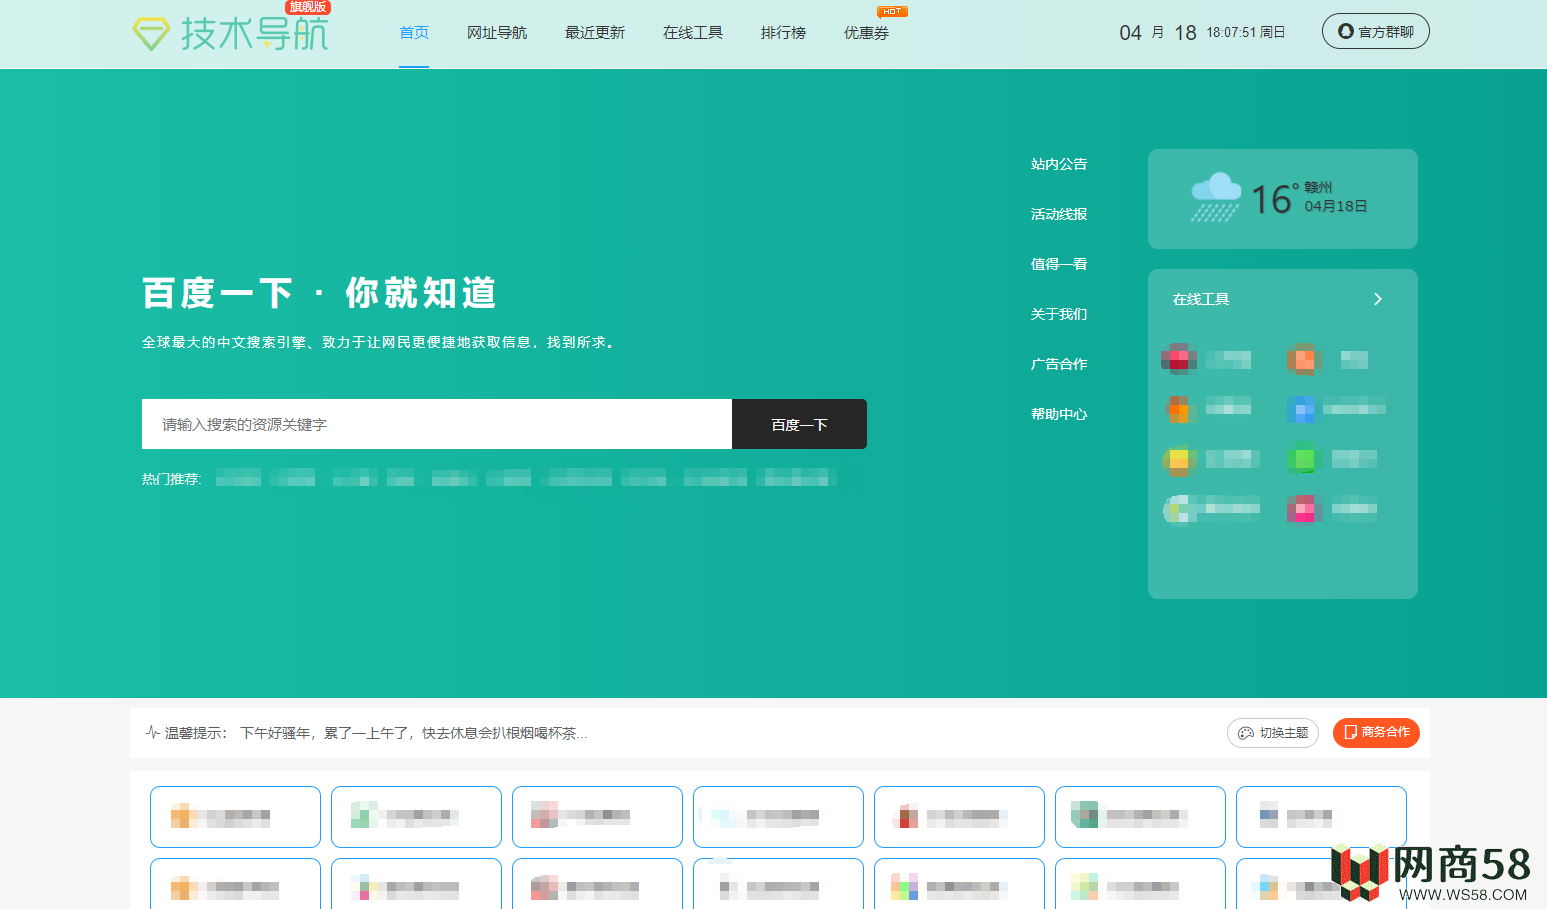This screenshot has width=1547, height=909.
Task: Open the 帮助中心 link
Action: tap(1059, 414)
